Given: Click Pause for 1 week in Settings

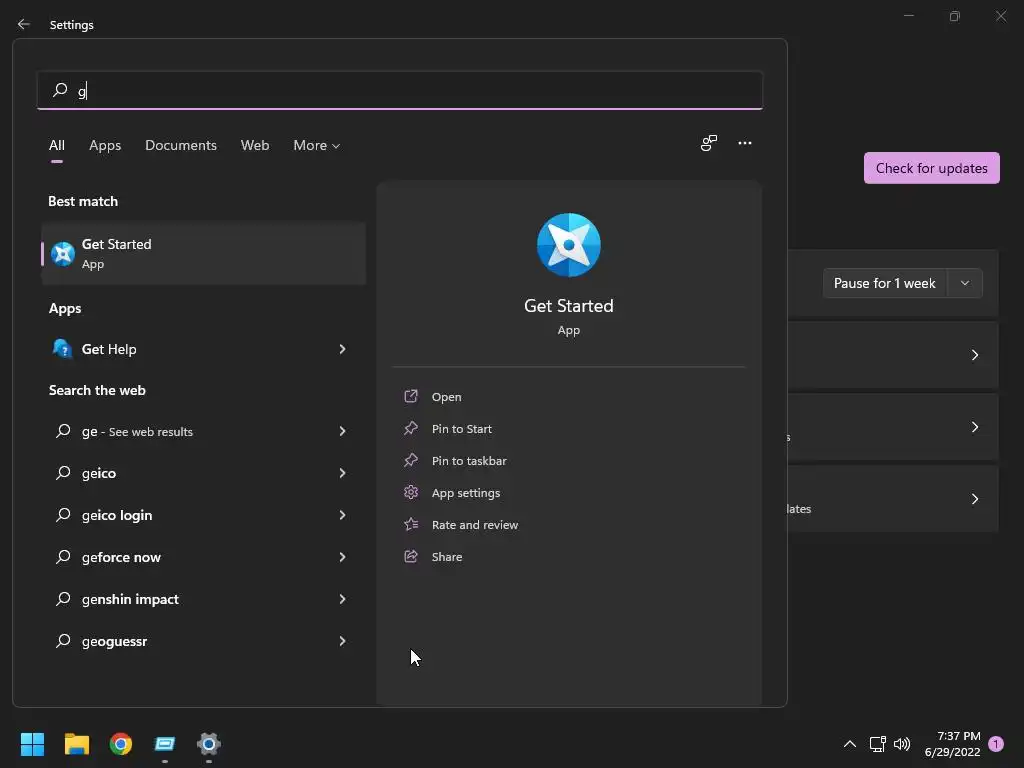Looking at the screenshot, I should [x=884, y=283].
